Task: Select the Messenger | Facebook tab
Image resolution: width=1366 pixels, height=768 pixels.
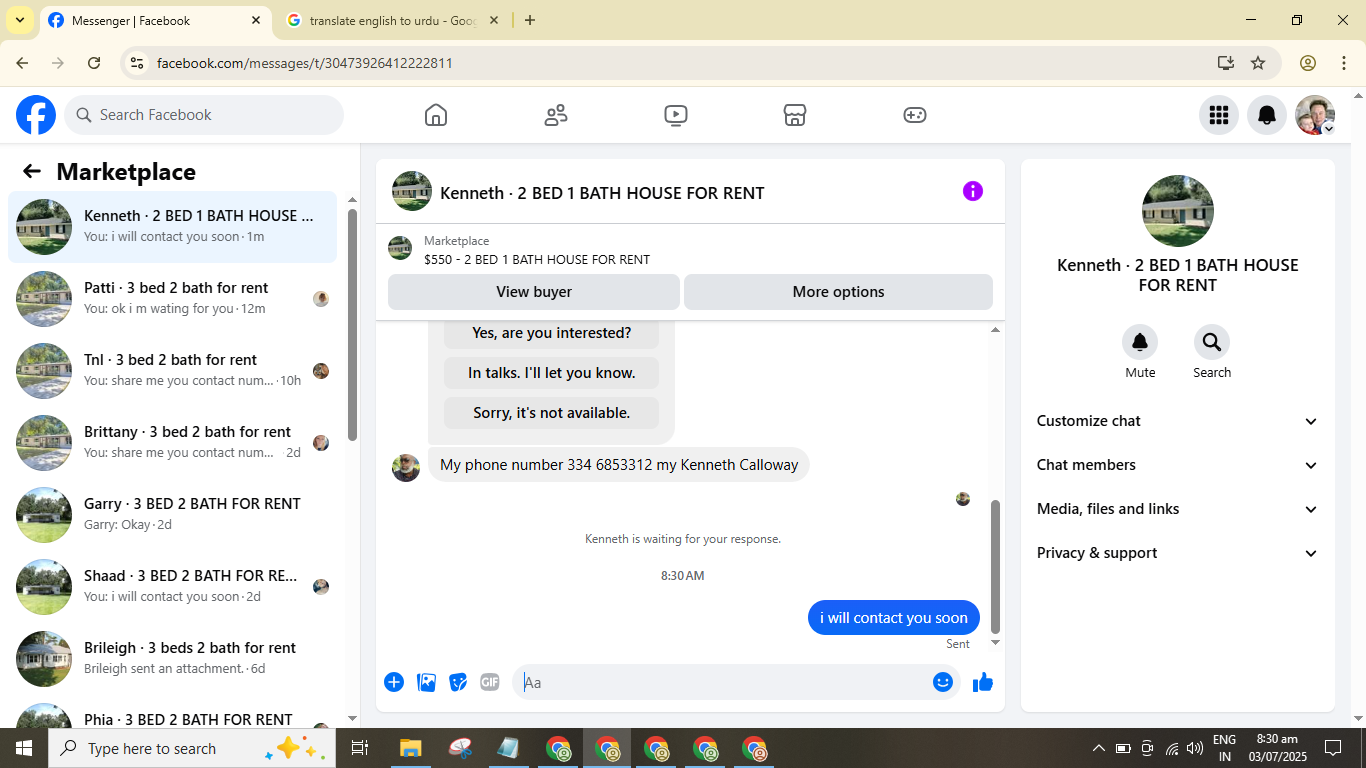Action: [155, 20]
